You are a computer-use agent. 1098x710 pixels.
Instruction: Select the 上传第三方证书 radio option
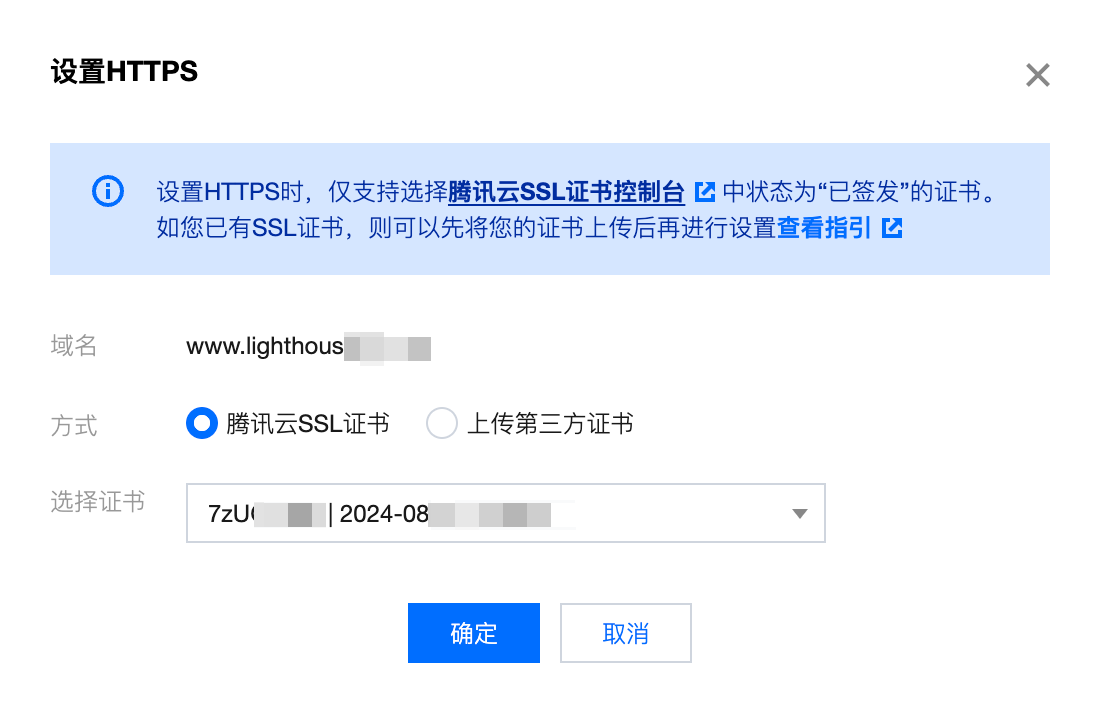pyautogui.click(x=442, y=423)
